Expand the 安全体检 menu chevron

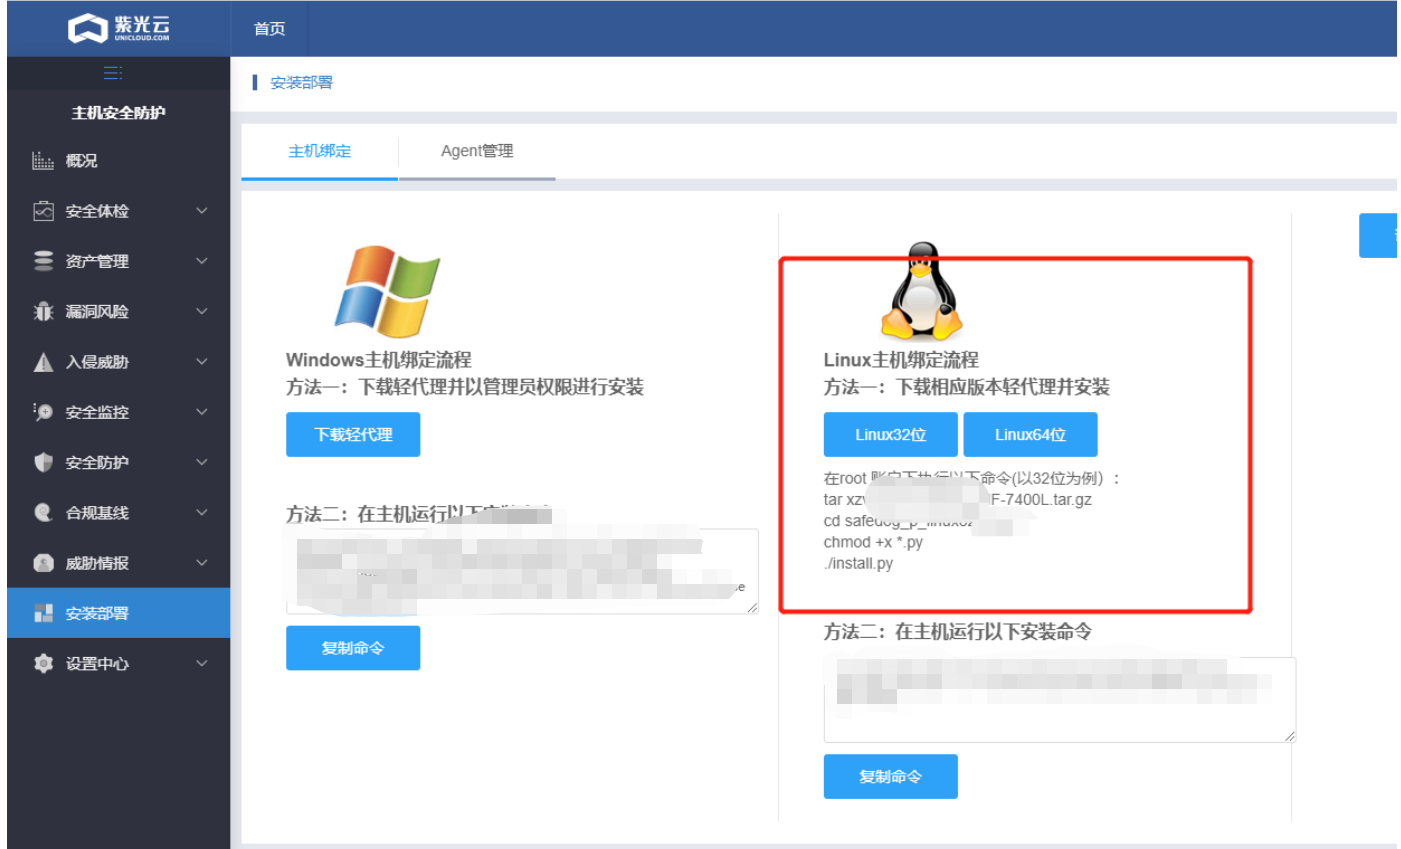[202, 211]
